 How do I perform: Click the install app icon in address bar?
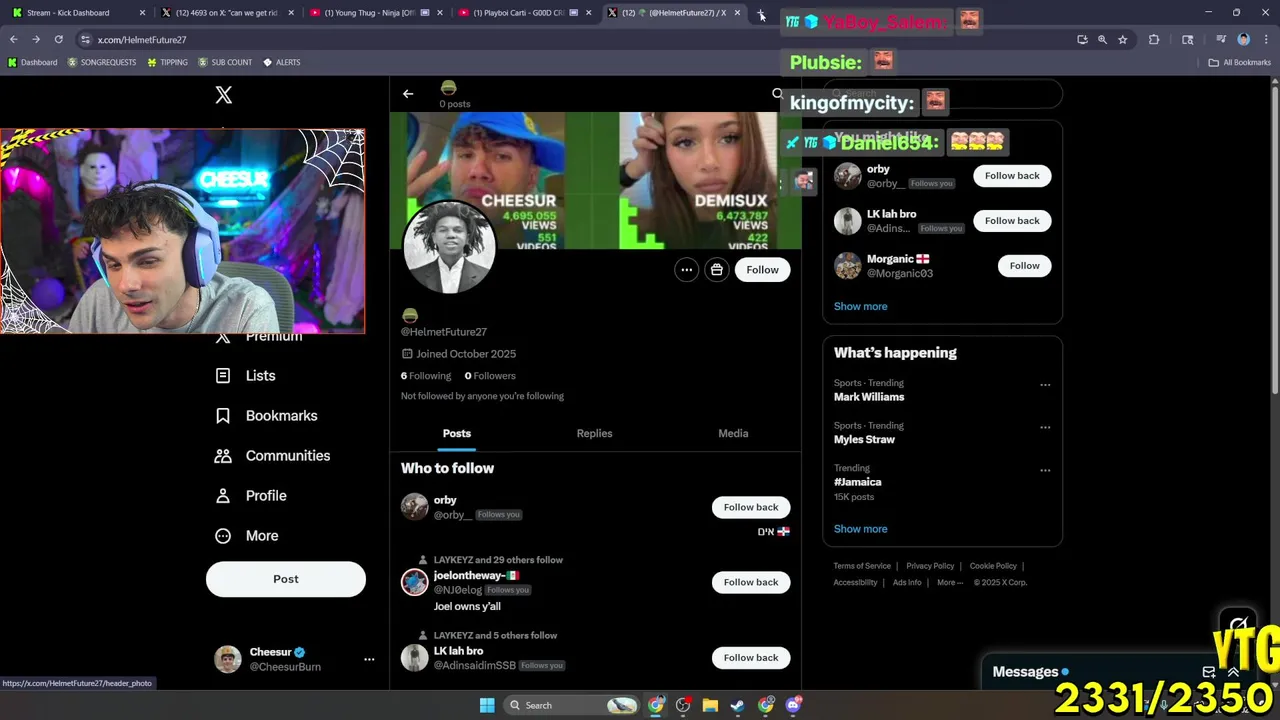coord(1082,40)
